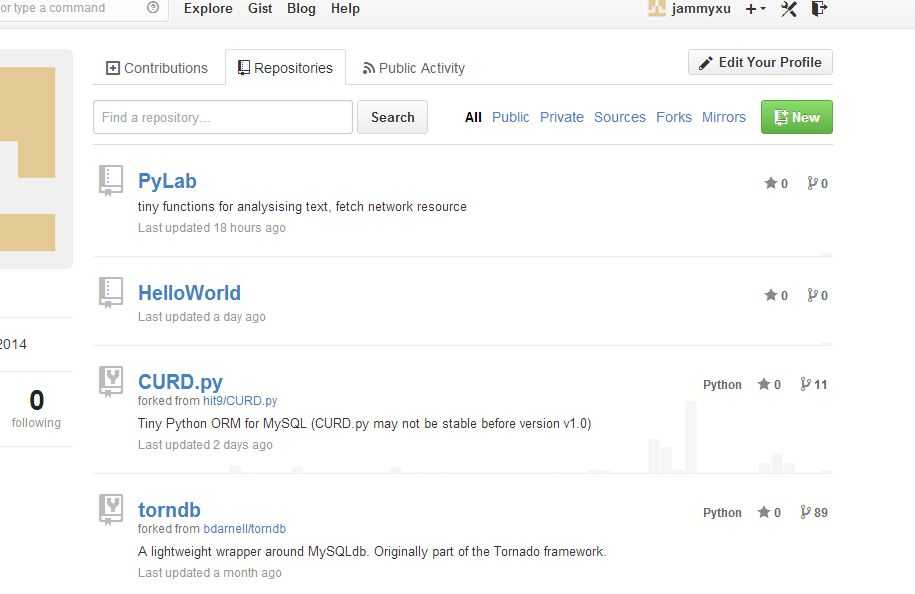Click the sign out icon
The image size is (915, 594).
pyautogui.click(x=819, y=9)
